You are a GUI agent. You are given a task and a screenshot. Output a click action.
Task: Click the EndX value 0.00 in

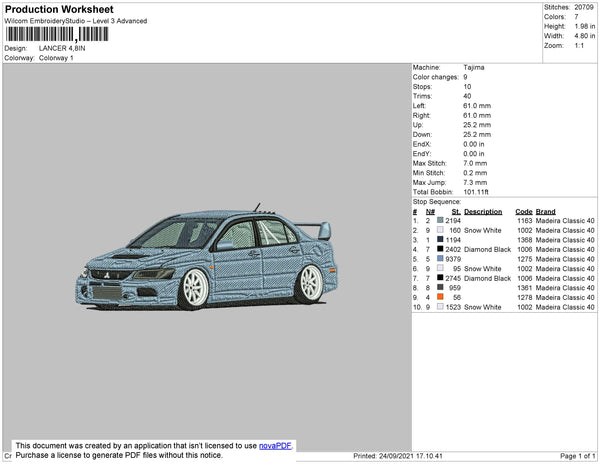[x=474, y=144]
